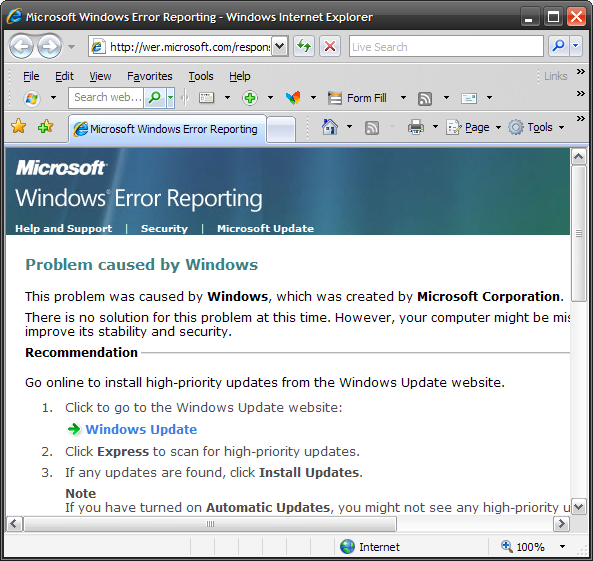This screenshot has height=561, width=593.
Task: Follow the Windows Update link
Action: pos(141,429)
